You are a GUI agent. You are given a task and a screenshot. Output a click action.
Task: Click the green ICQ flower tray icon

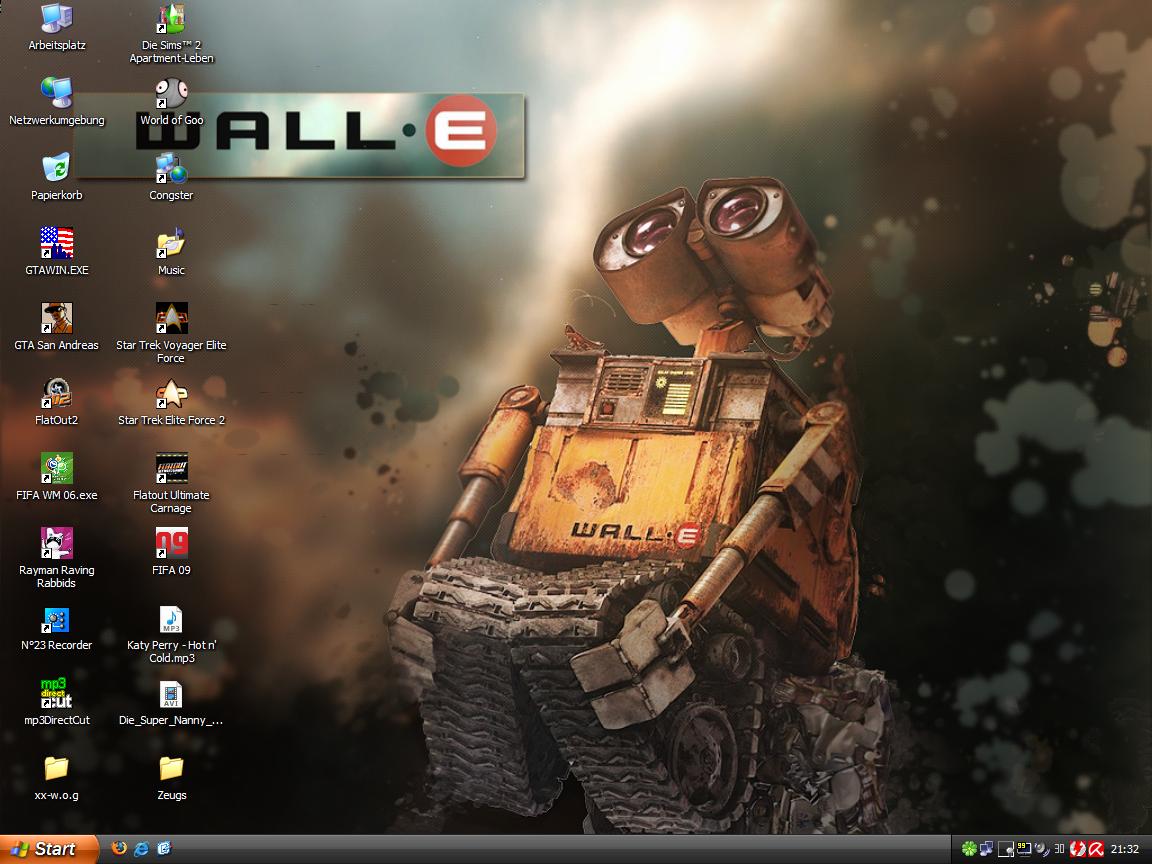coord(968,849)
